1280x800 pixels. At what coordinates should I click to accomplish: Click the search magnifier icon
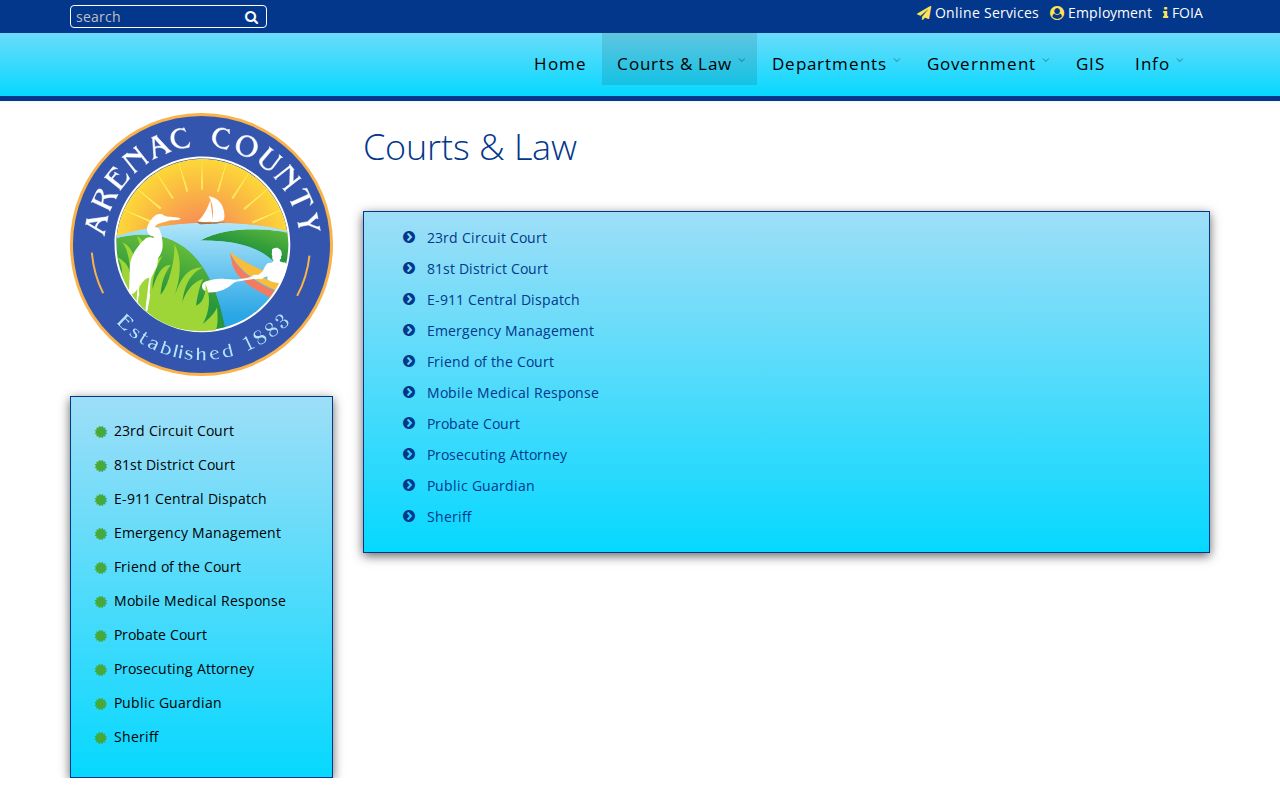pos(252,17)
